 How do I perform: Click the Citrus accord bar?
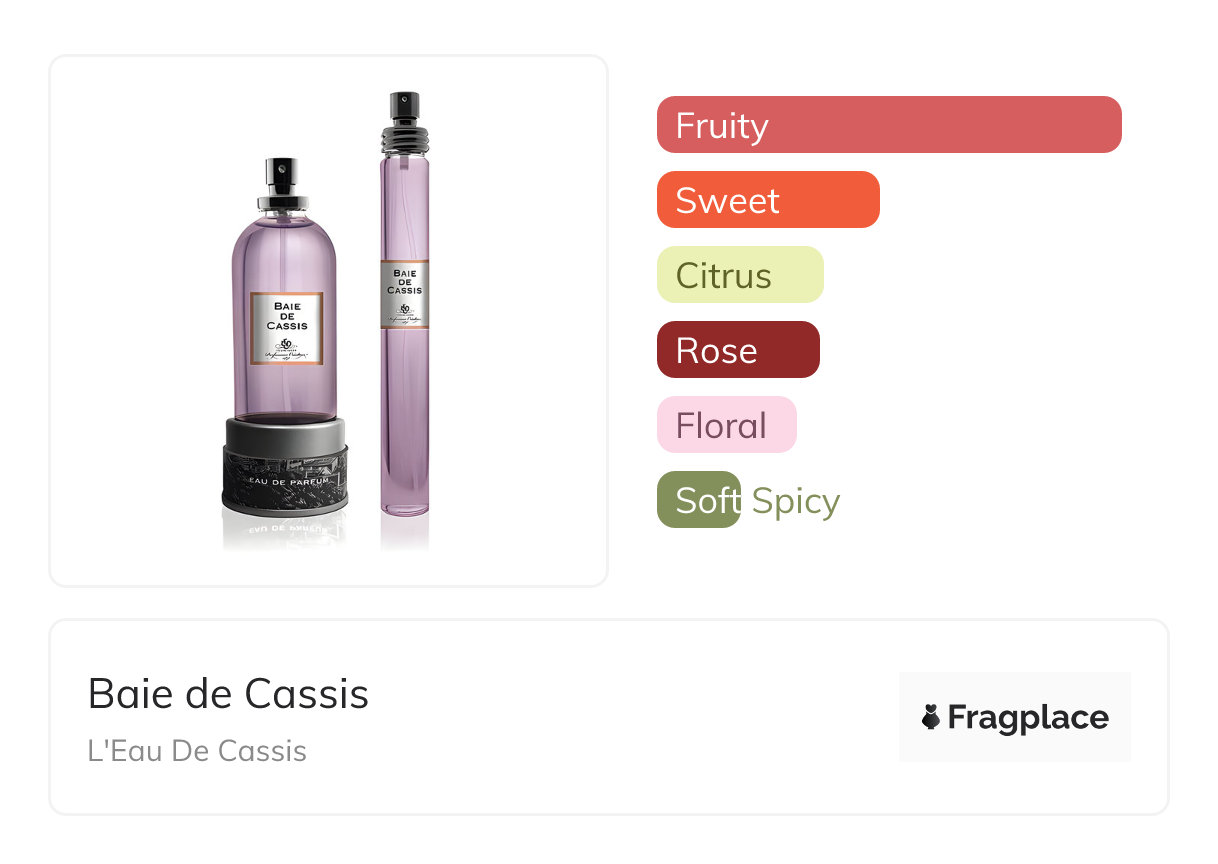pos(740,275)
